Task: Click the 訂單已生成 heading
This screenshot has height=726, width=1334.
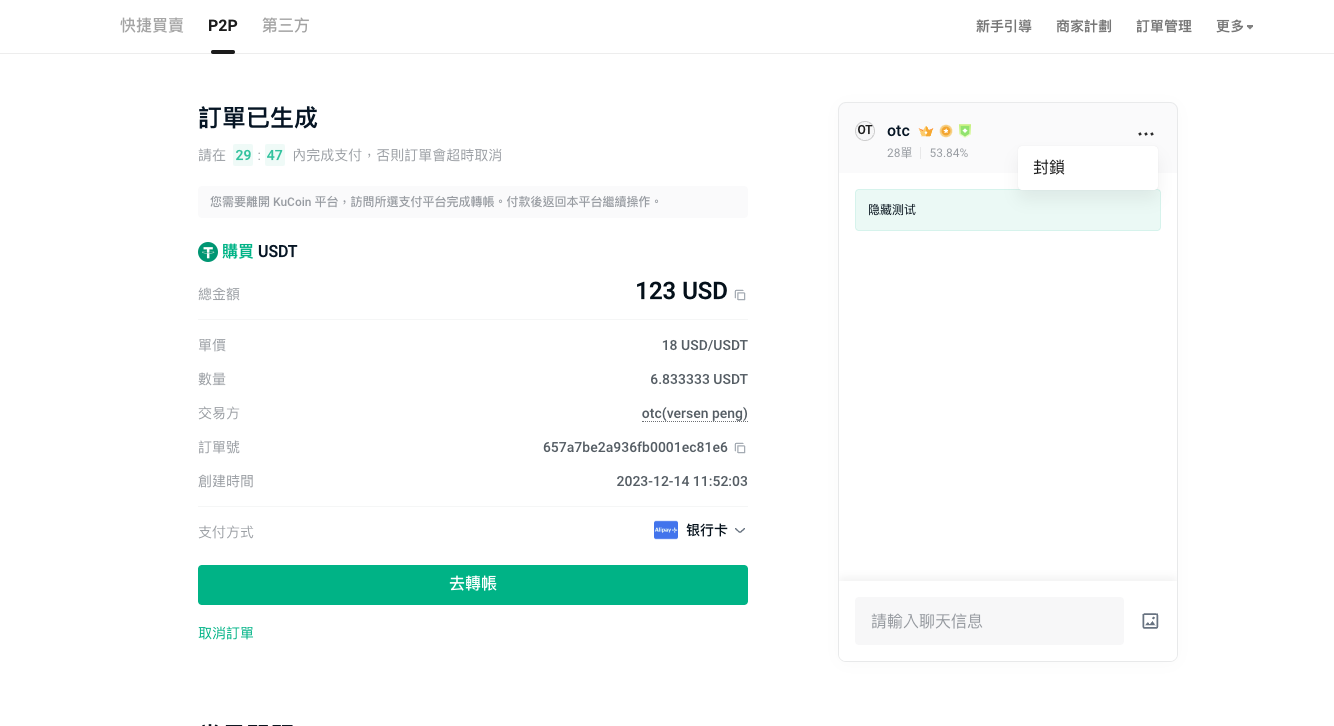Action: pos(258,118)
